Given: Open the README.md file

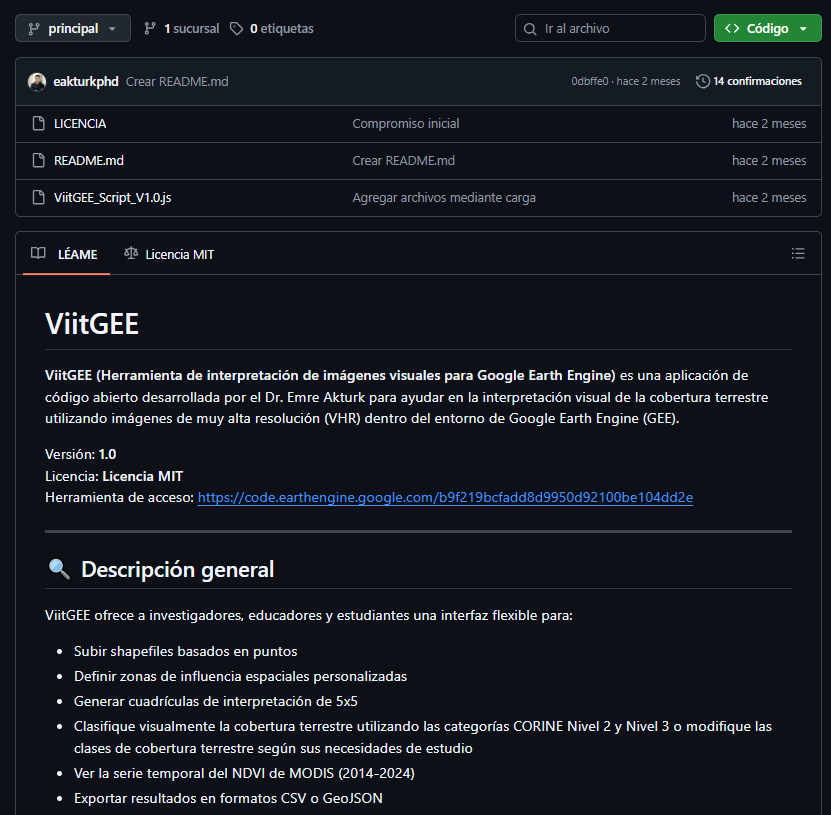Looking at the screenshot, I should [x=89, y=161].
